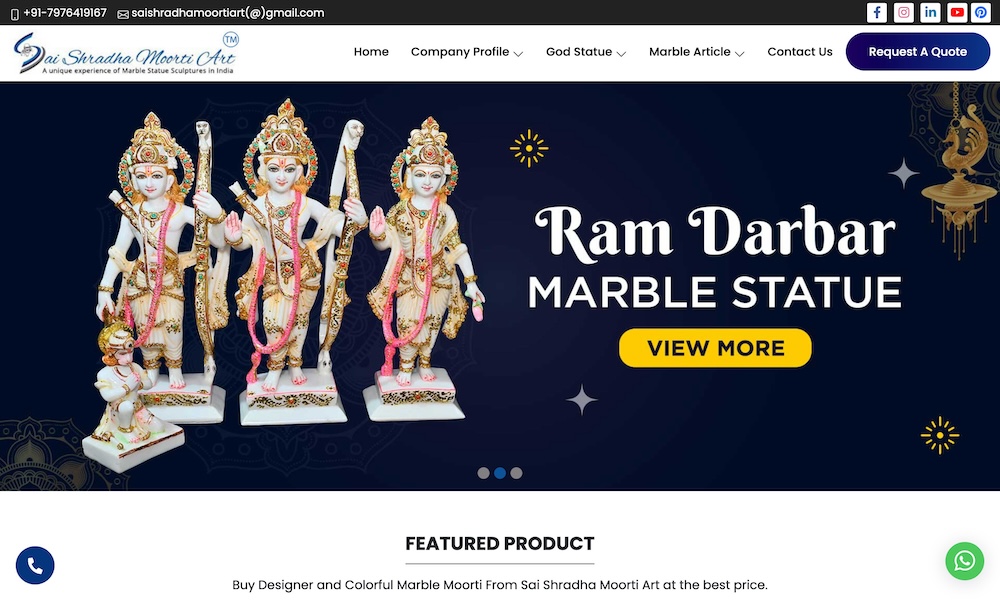Viewport: 1000px width, 600px height.
Task: Open the LinkedIn social icon
Action: 930,12
